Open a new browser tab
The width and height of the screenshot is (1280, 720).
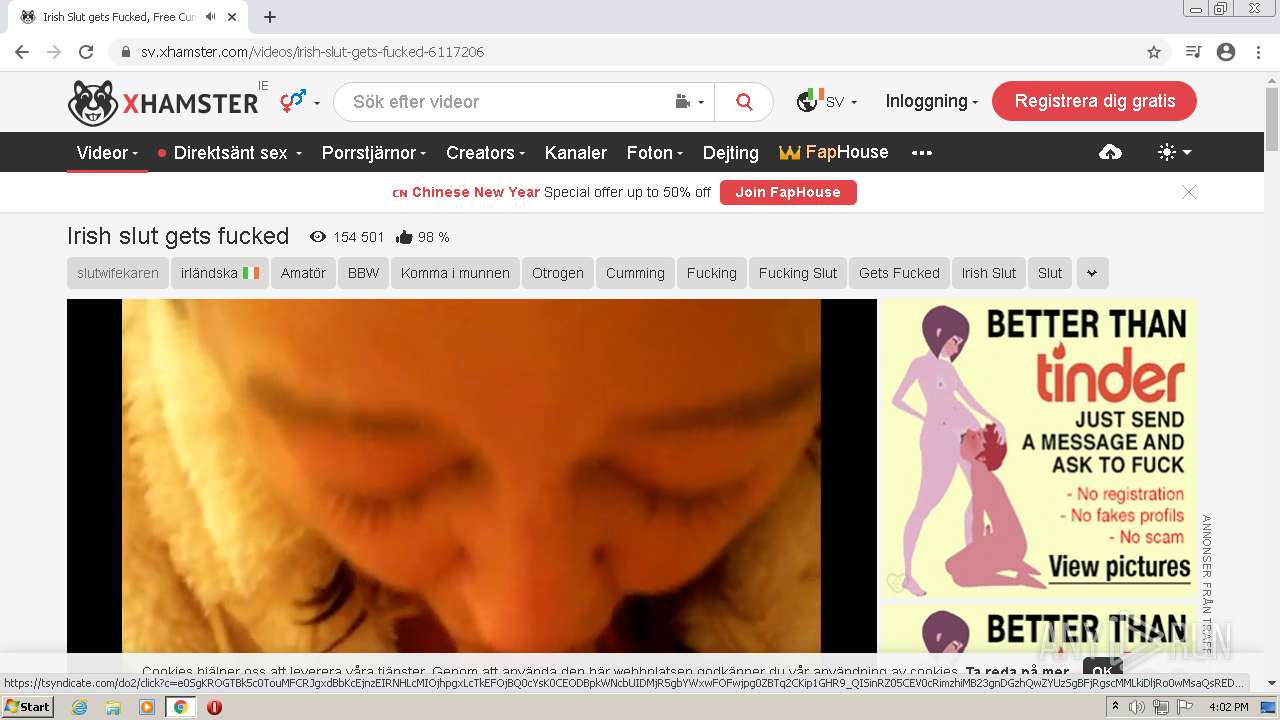(x=270, y=17)
